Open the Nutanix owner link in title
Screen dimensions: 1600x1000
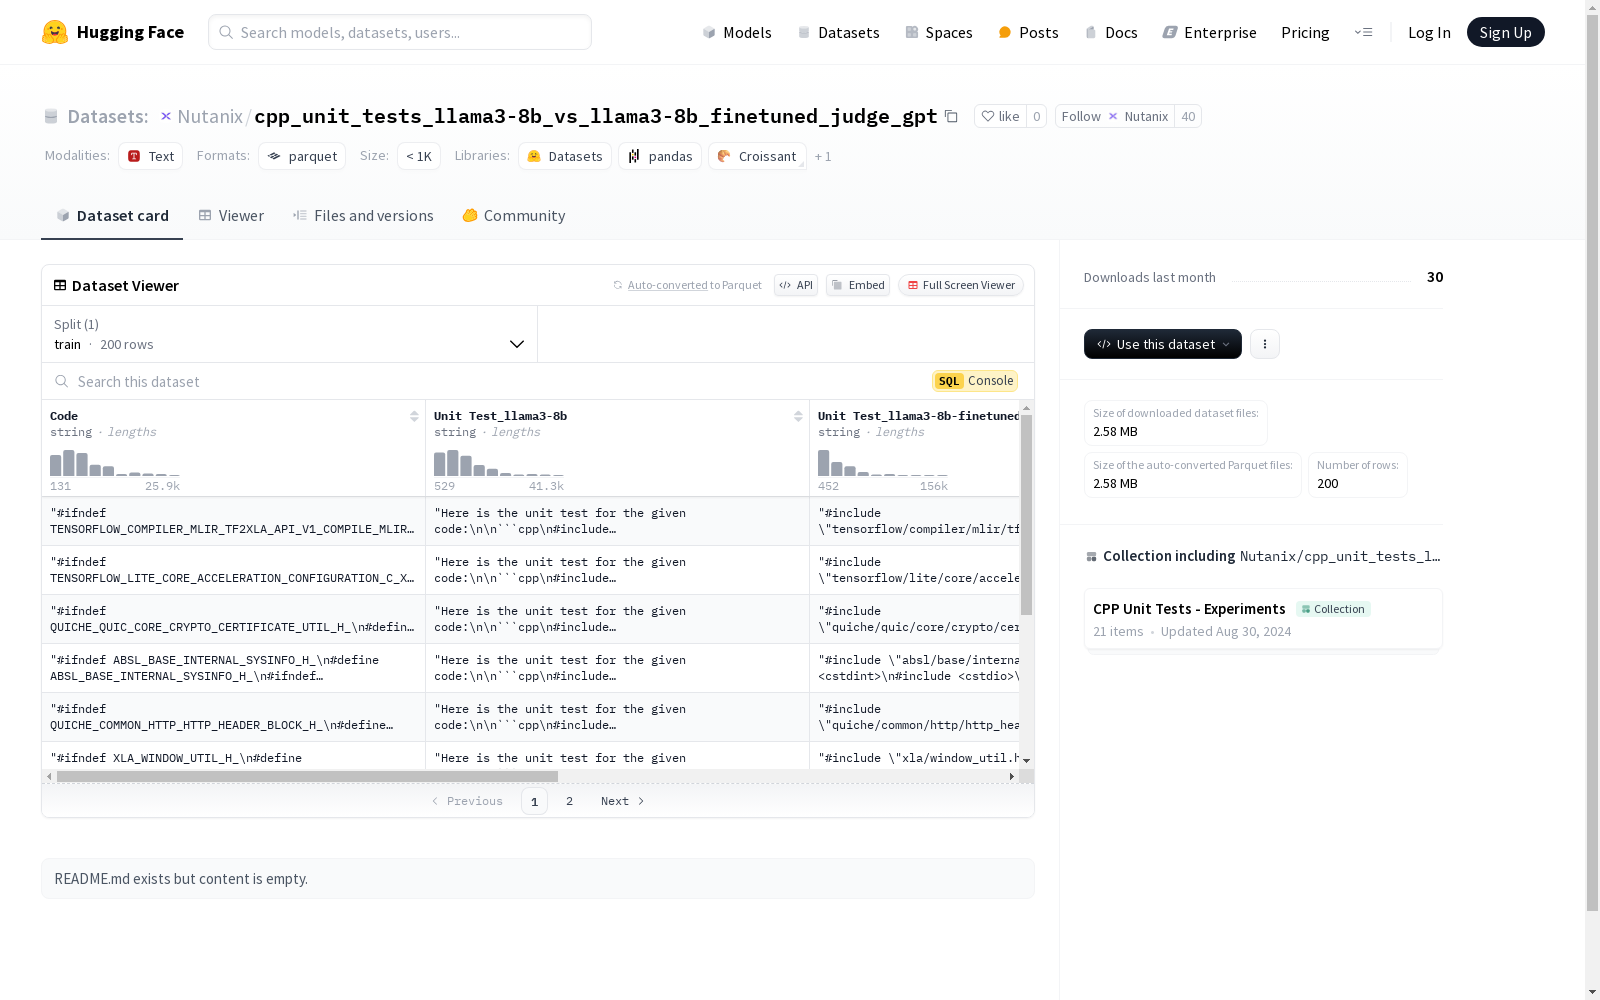tap(210, 116)
